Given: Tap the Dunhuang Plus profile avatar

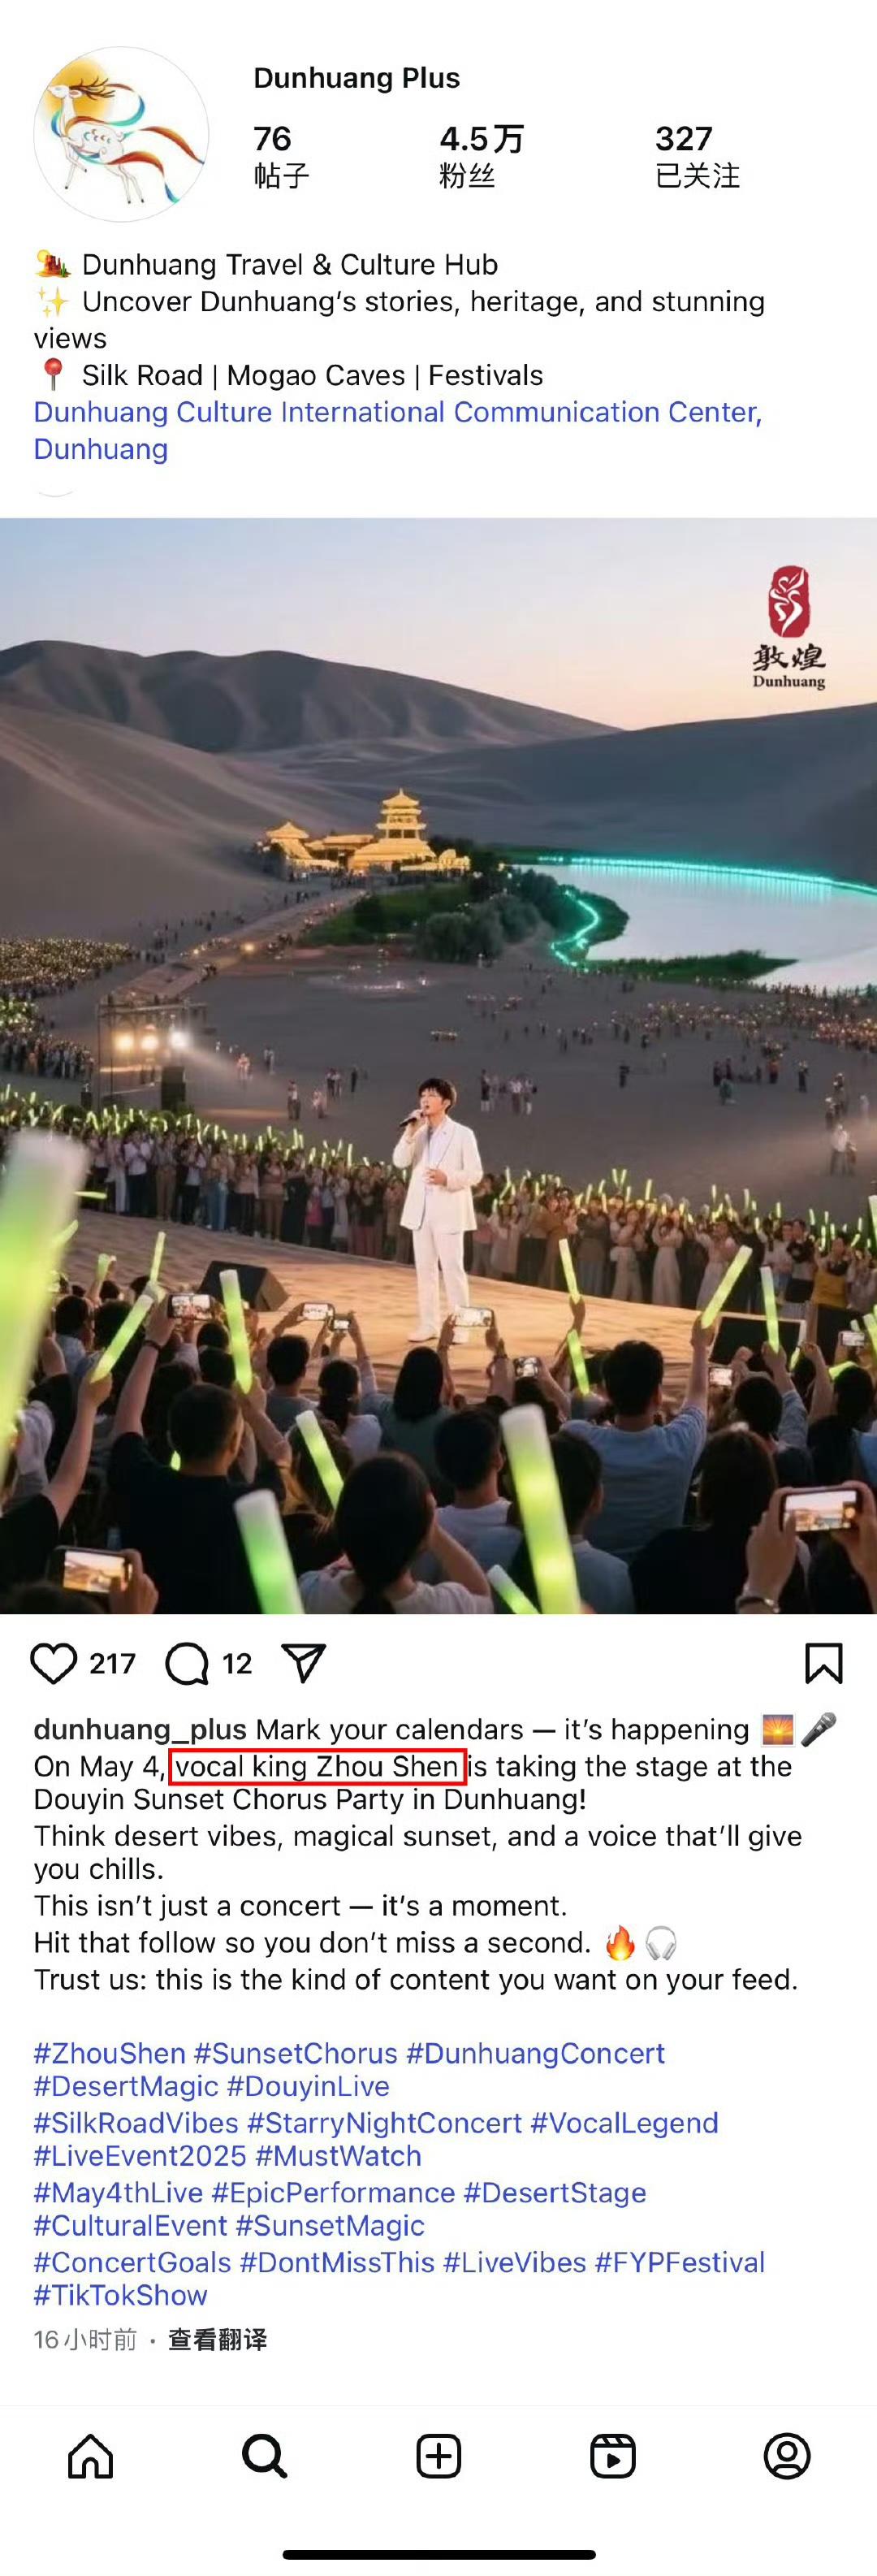Looking at the screenshot, I should pos(121,134).
